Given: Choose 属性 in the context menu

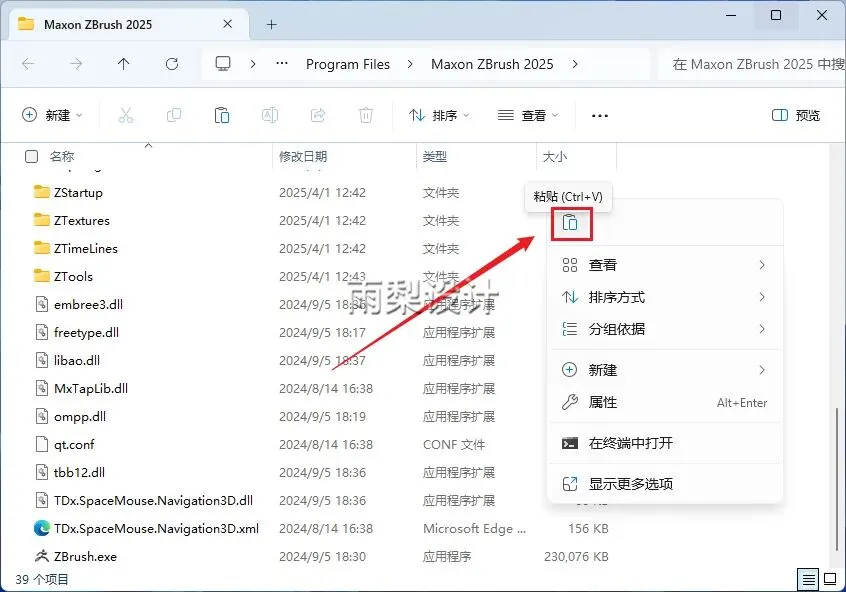Looking at the screenshot, I should pos(665,402).
